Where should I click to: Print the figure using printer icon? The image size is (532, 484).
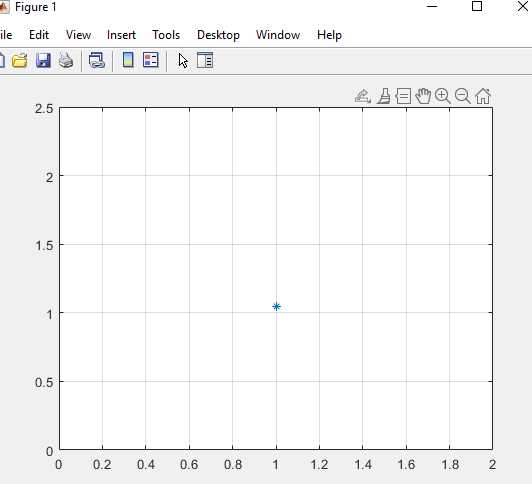66,61
